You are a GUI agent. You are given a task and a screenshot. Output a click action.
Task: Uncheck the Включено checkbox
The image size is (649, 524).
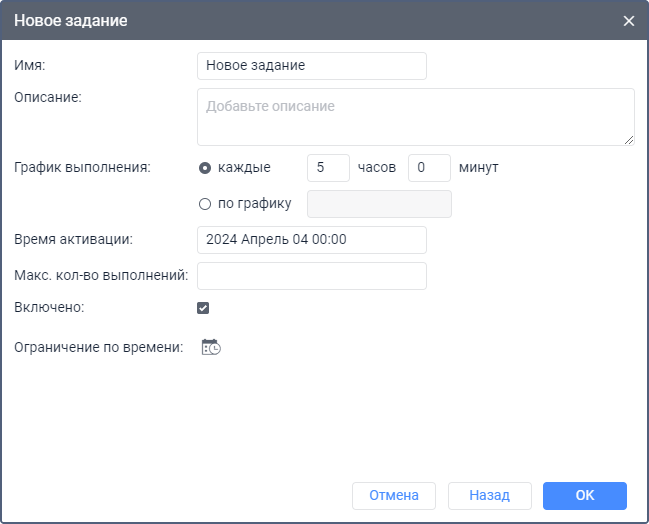pos(203,308)
